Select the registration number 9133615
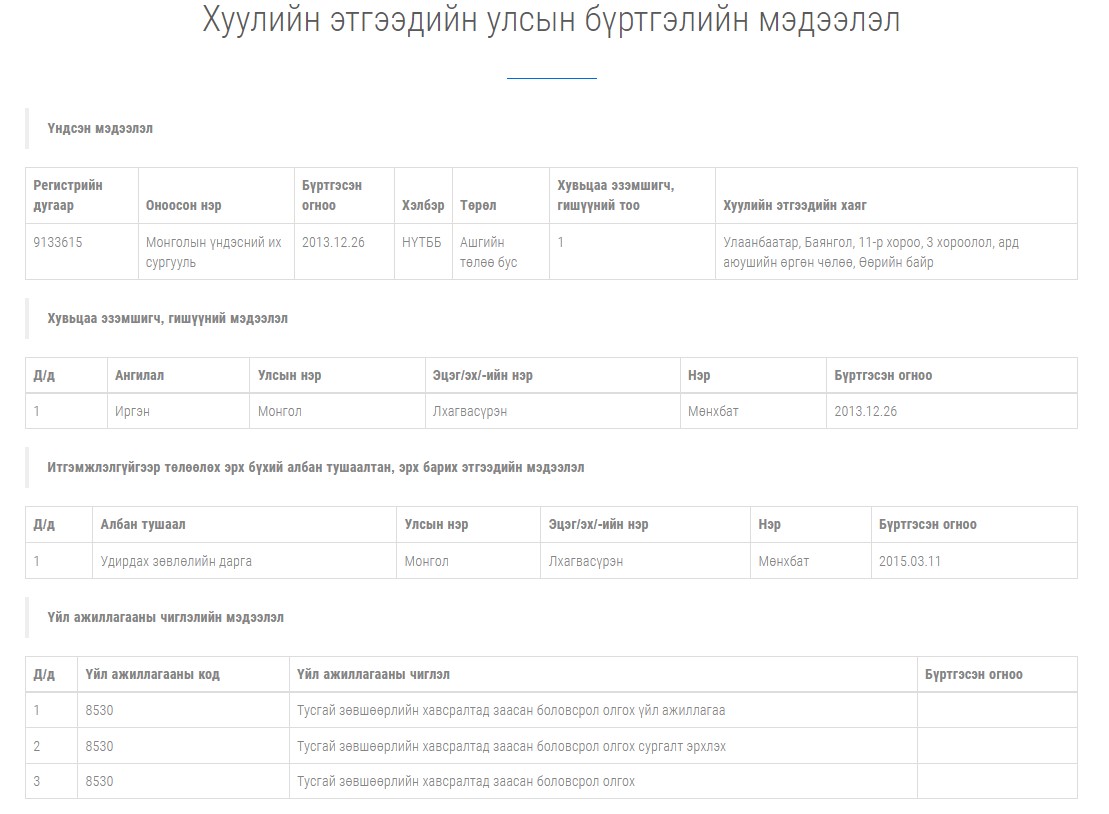The width and height of the screenshot is (1109, 814). pos(58,242)
